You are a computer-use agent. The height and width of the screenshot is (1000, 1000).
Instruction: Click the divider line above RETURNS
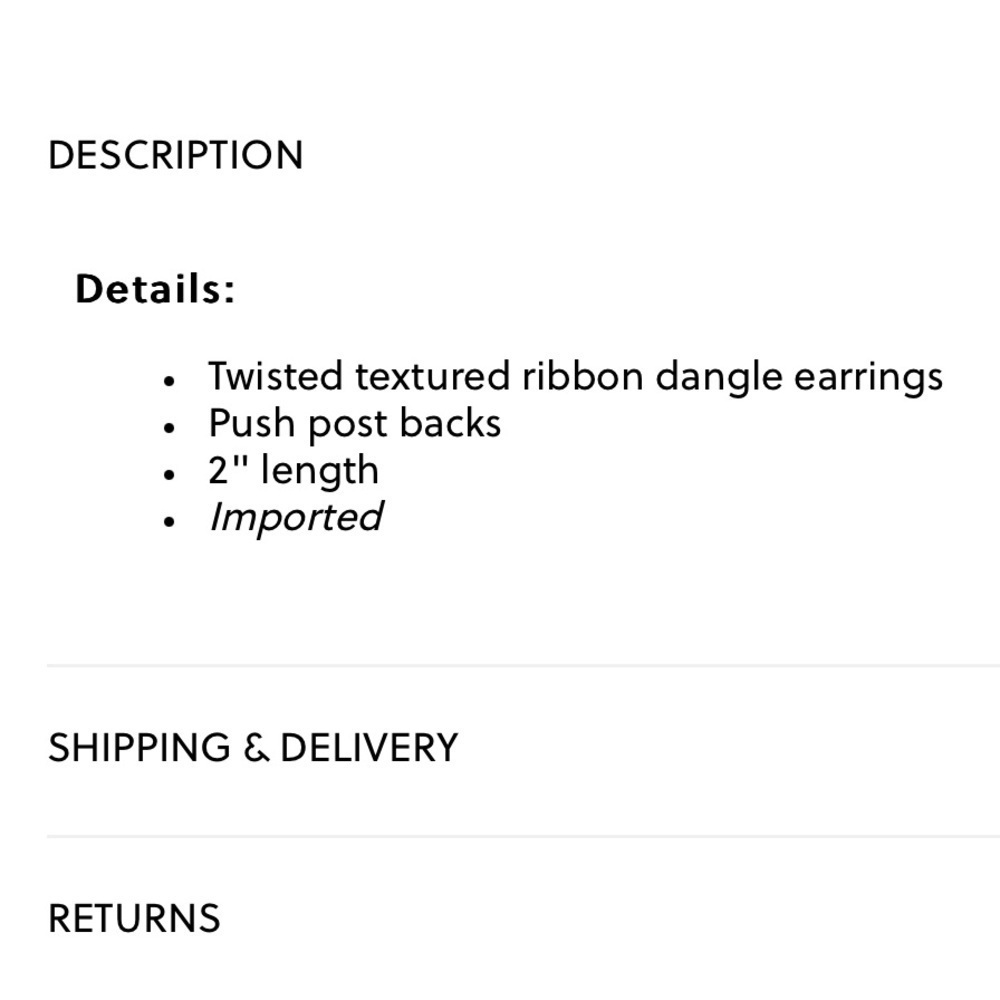[x=523, y=836]
